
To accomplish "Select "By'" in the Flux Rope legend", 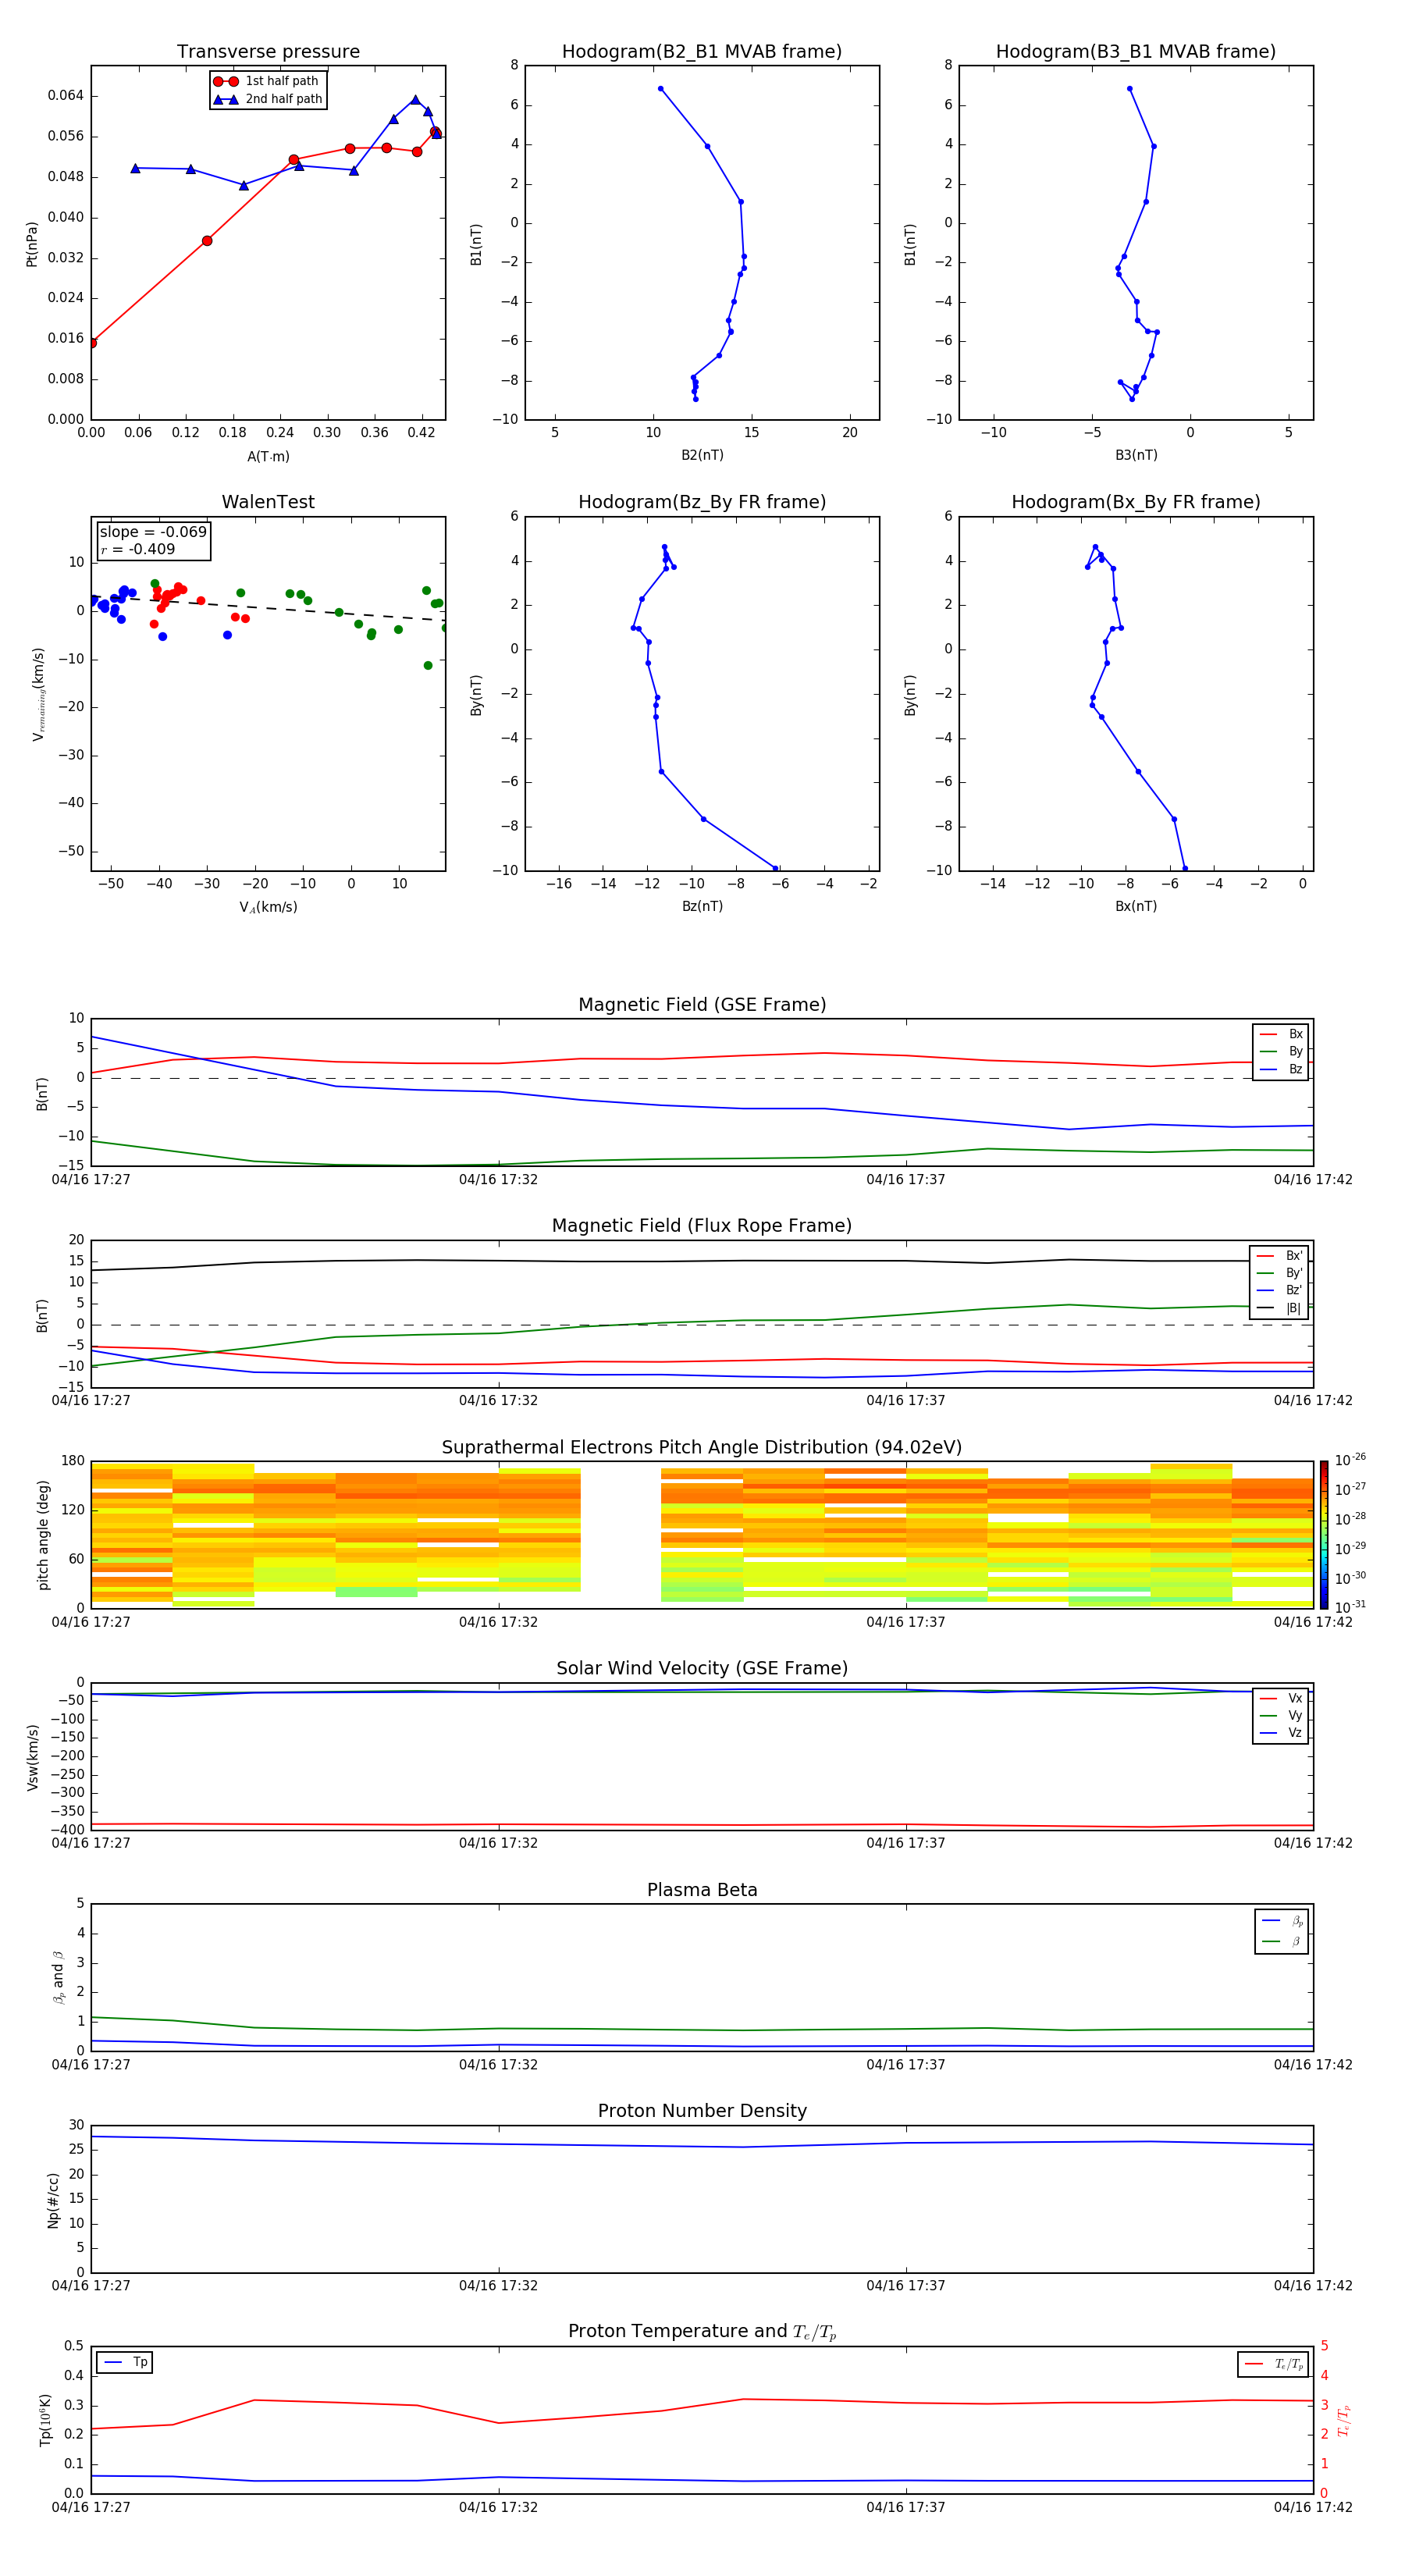I will click(x=1280, y=1273).
